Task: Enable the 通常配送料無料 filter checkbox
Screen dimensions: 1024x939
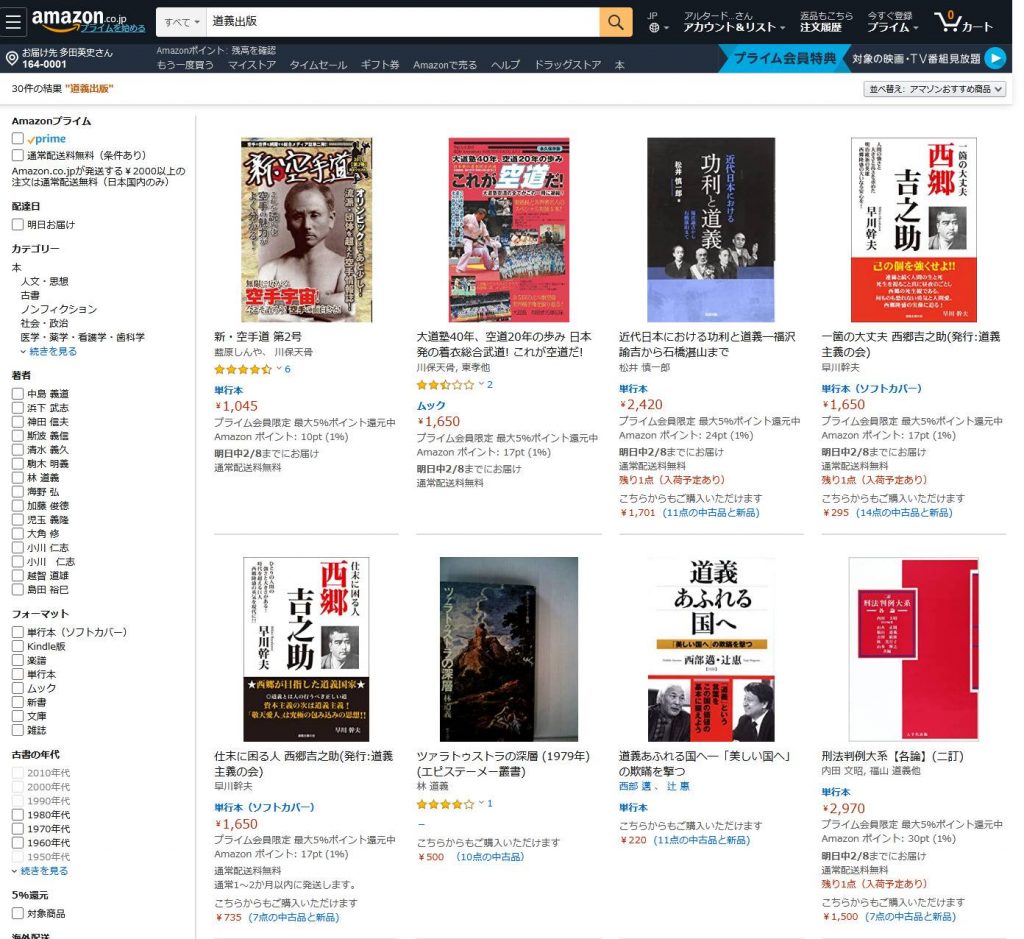Action: (x=18, y=155)
